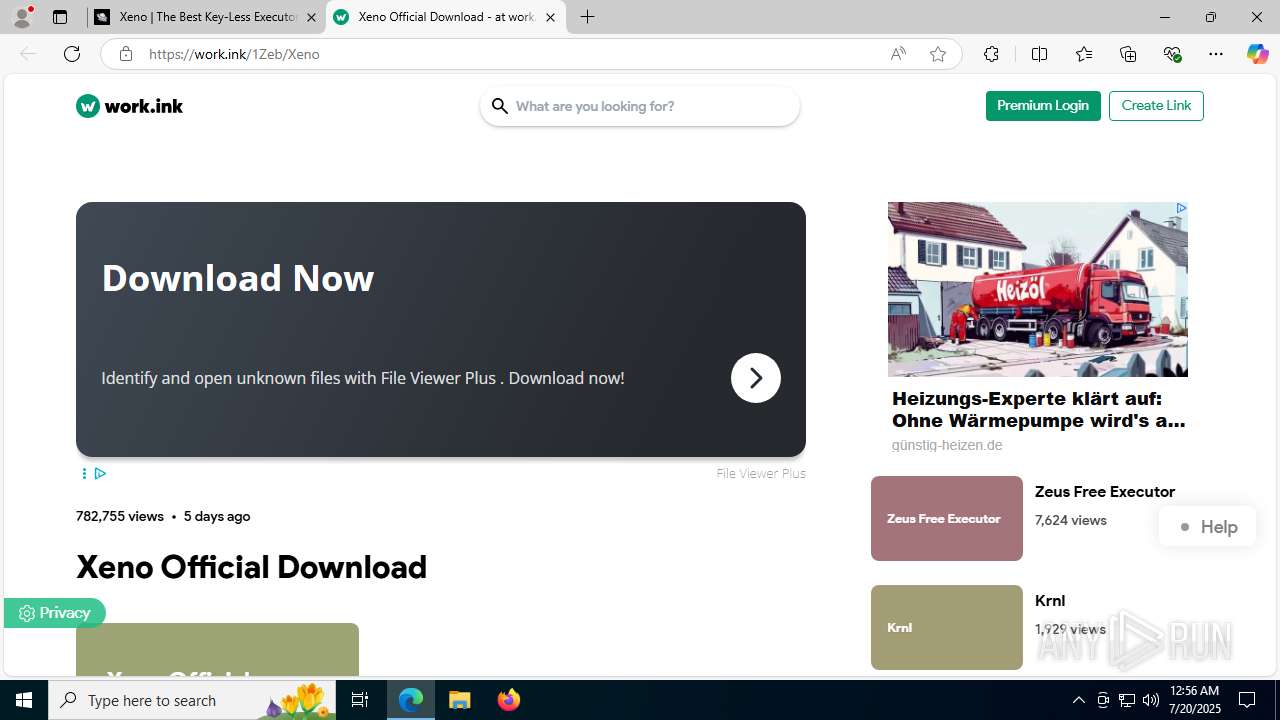Open Browser essentials heart icon
Image resolution: width=1280 pixels, height=720 pixels.
tap(1172, 54)
